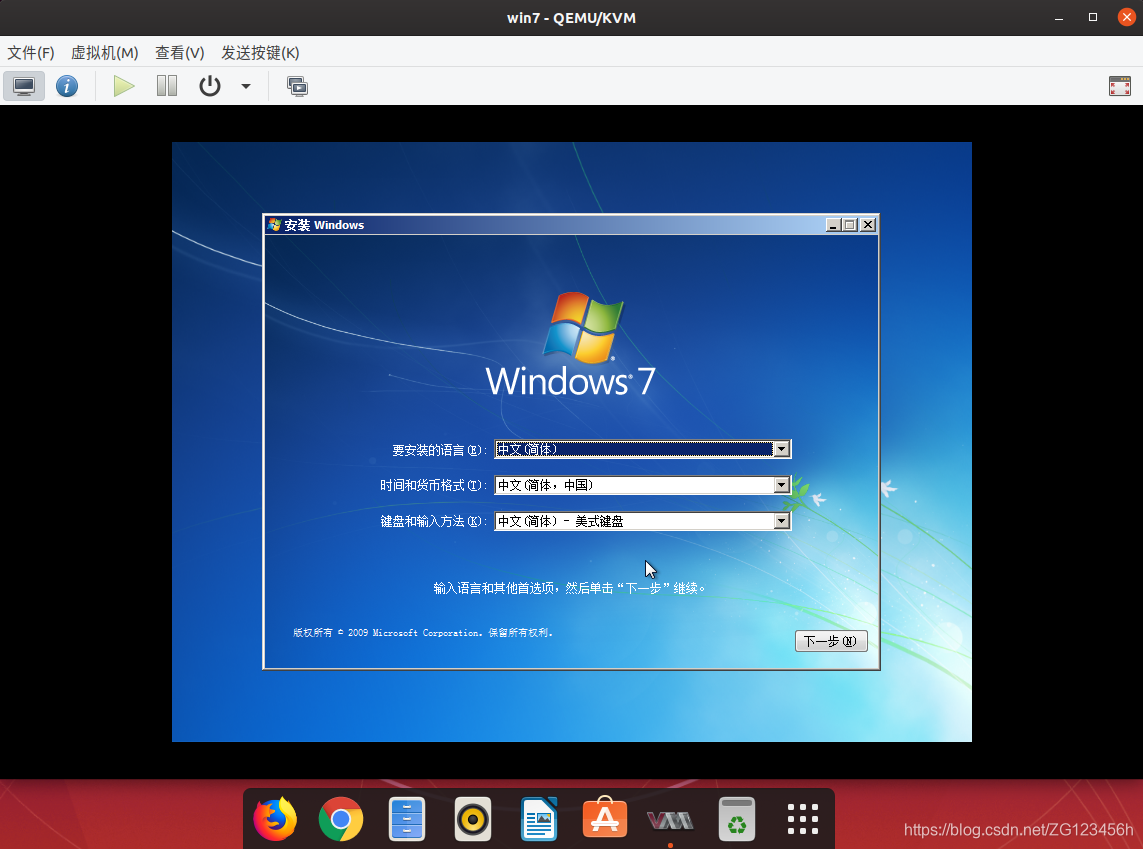Open Rhythmbox music player from the dock

(x=472, y=819)
